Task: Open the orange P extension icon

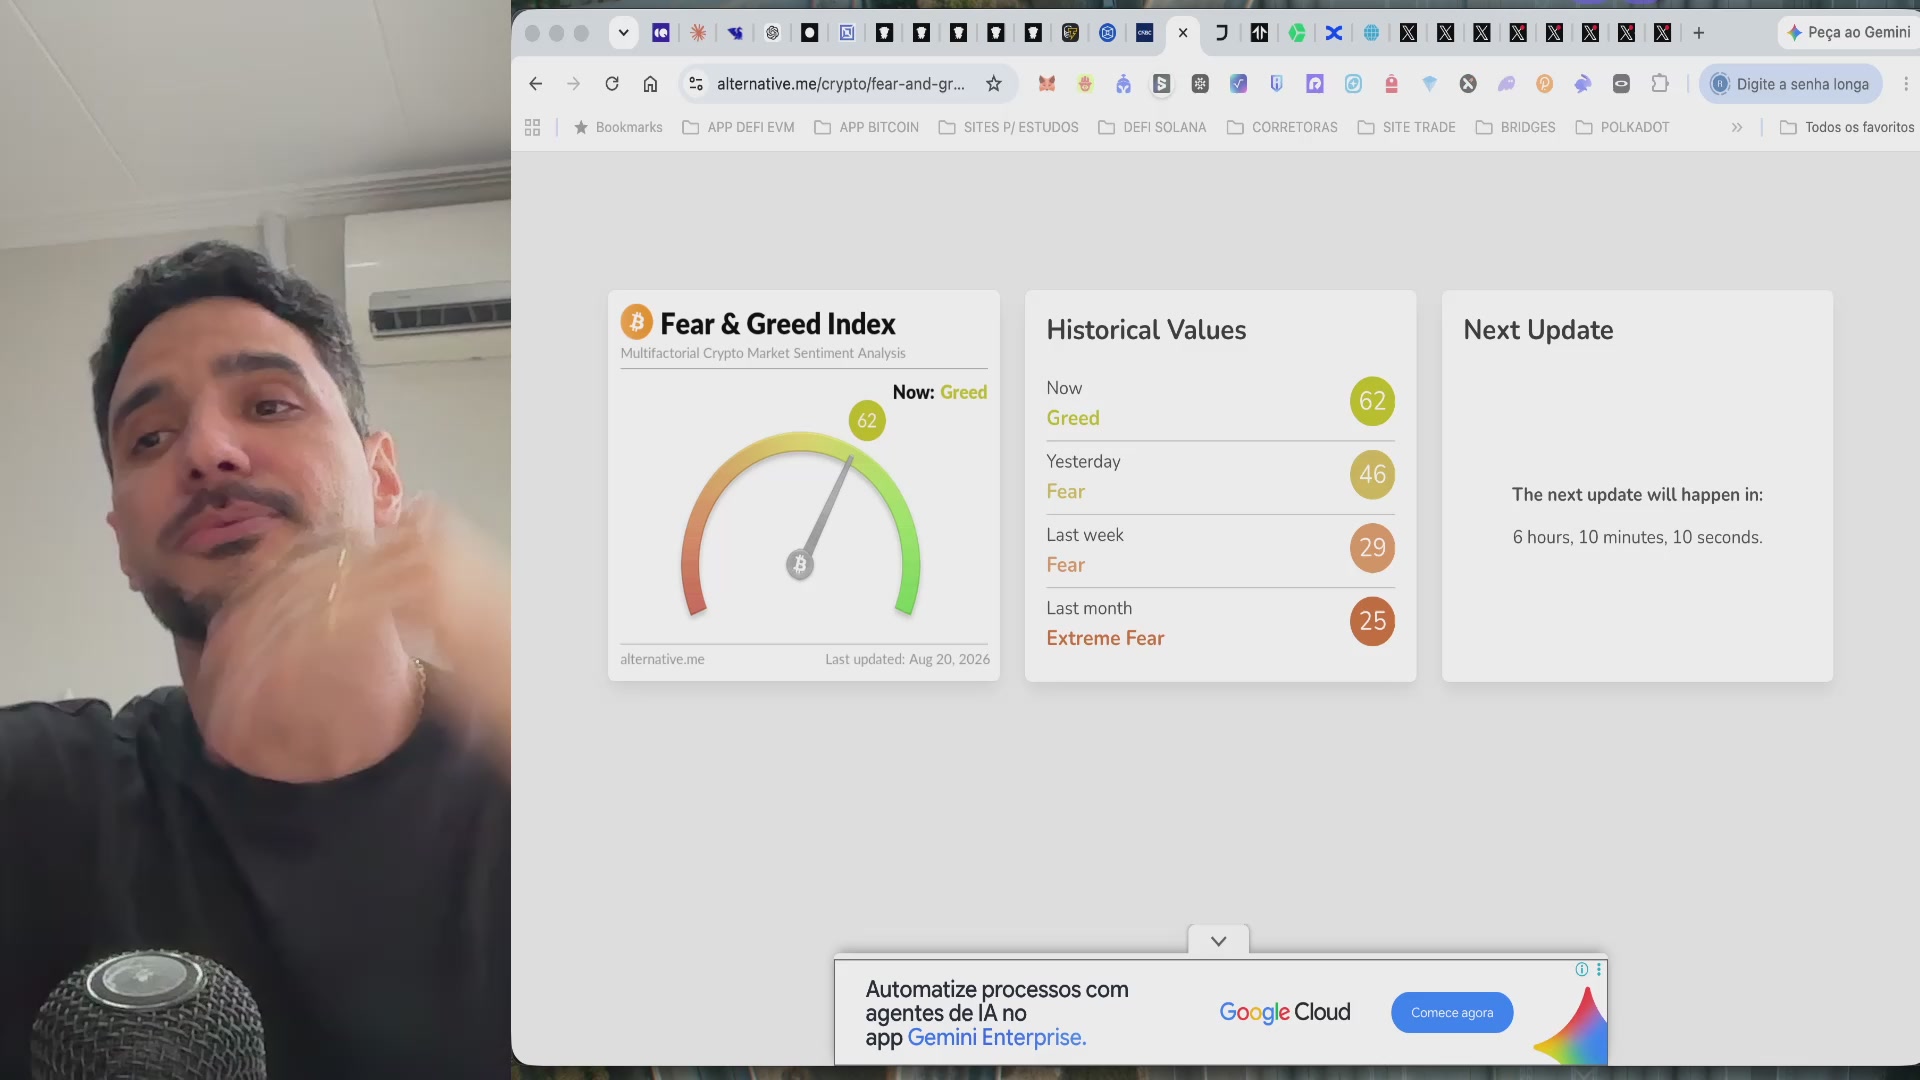Action: click(1544, 84)
